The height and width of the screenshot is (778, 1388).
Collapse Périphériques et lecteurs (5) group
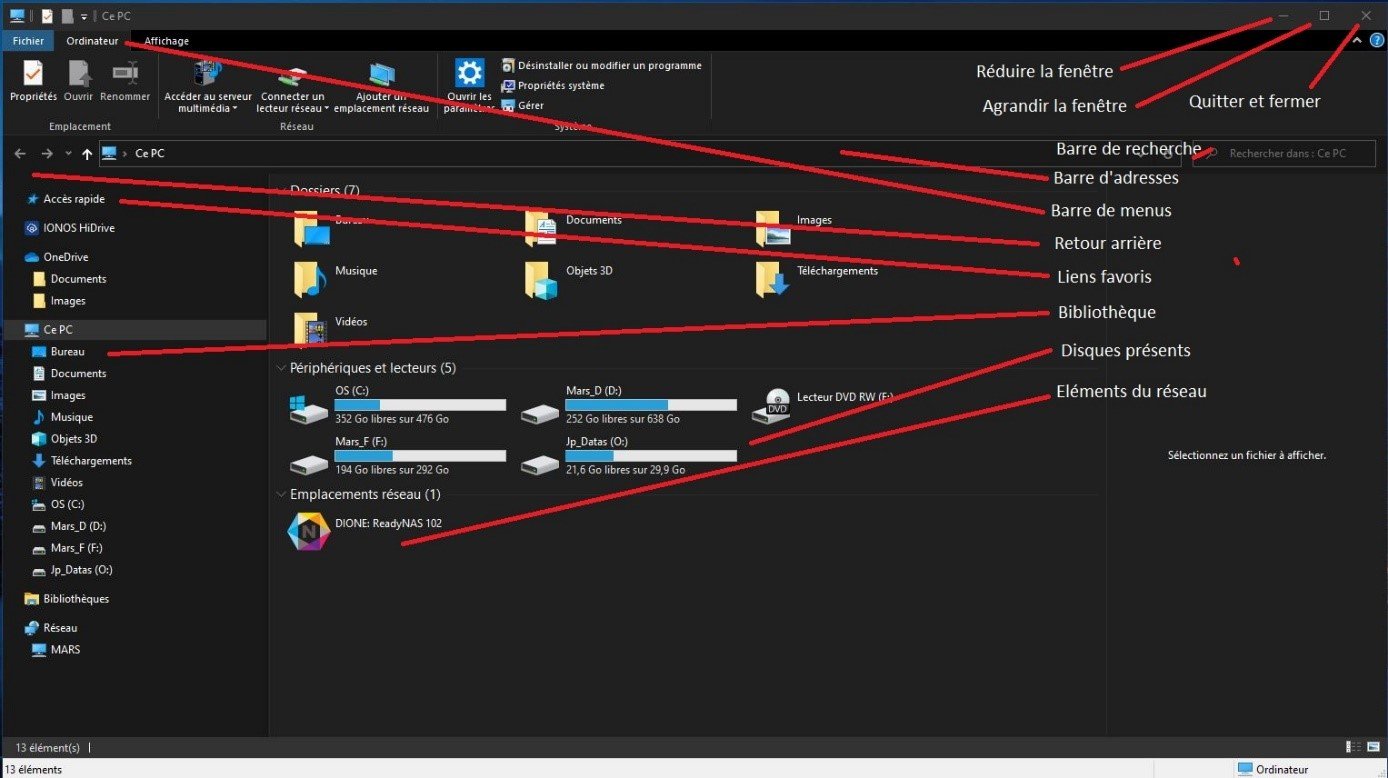281,368
